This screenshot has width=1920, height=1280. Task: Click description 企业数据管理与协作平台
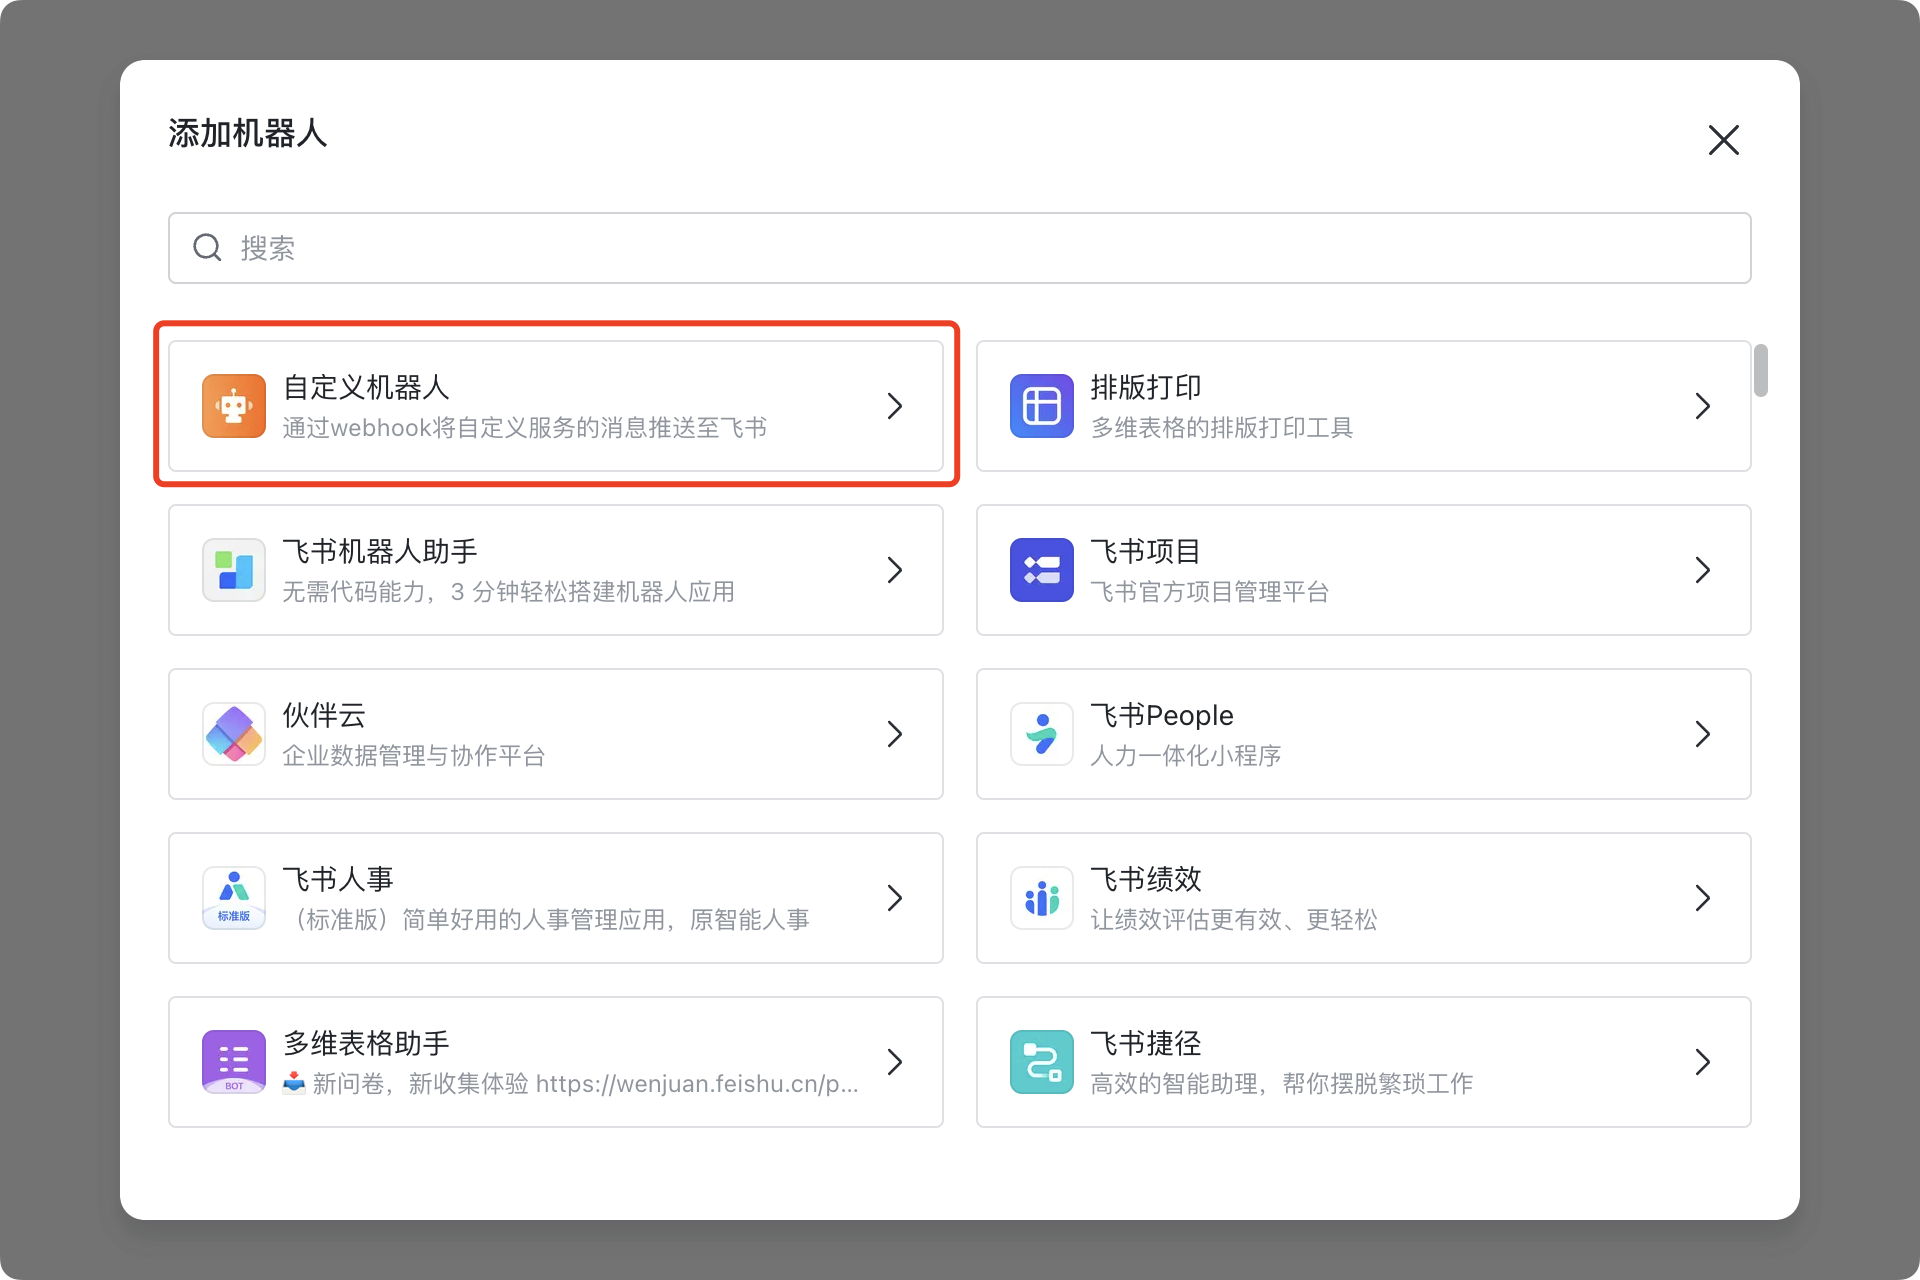tap(414, 756)
